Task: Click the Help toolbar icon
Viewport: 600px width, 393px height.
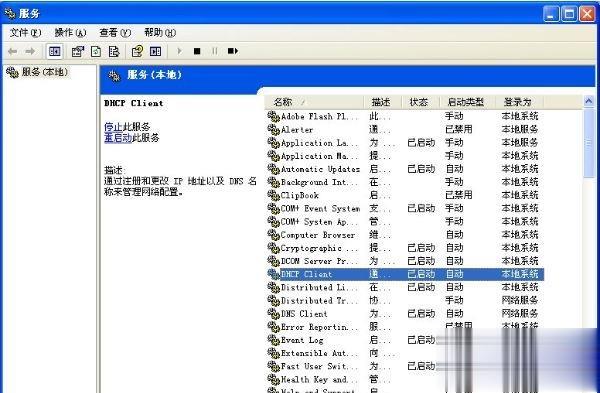Action: 137,51
